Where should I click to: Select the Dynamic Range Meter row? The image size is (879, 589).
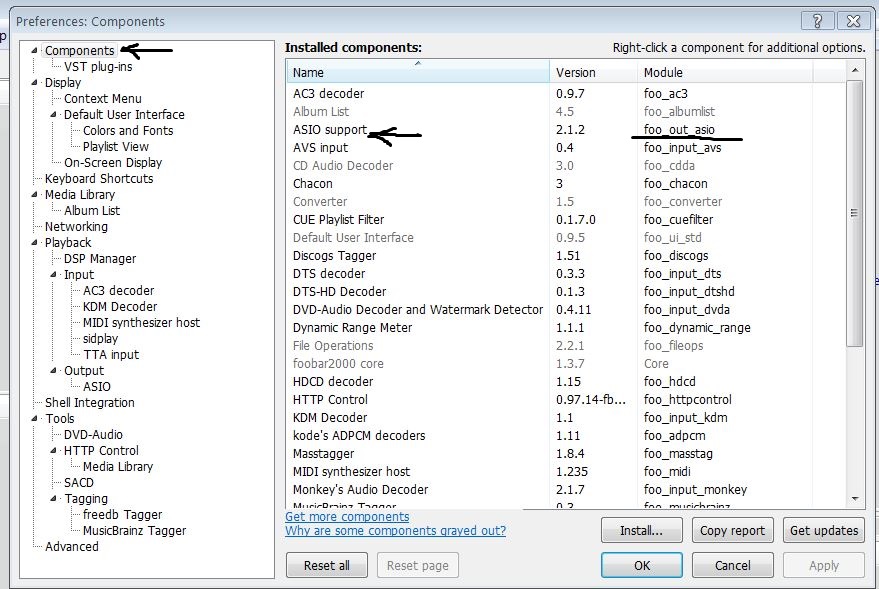click(566, 328)
